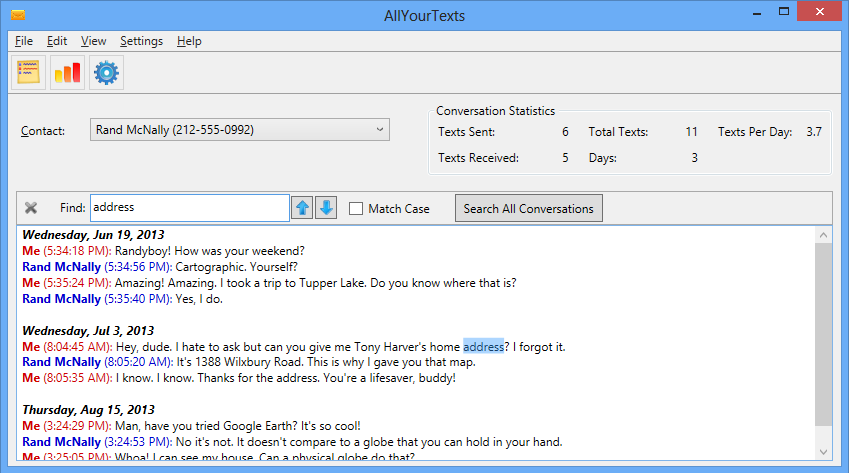Click the conversation scrollbar down arrow
Screen dimensions: 849x473
(x=823, y=452)
